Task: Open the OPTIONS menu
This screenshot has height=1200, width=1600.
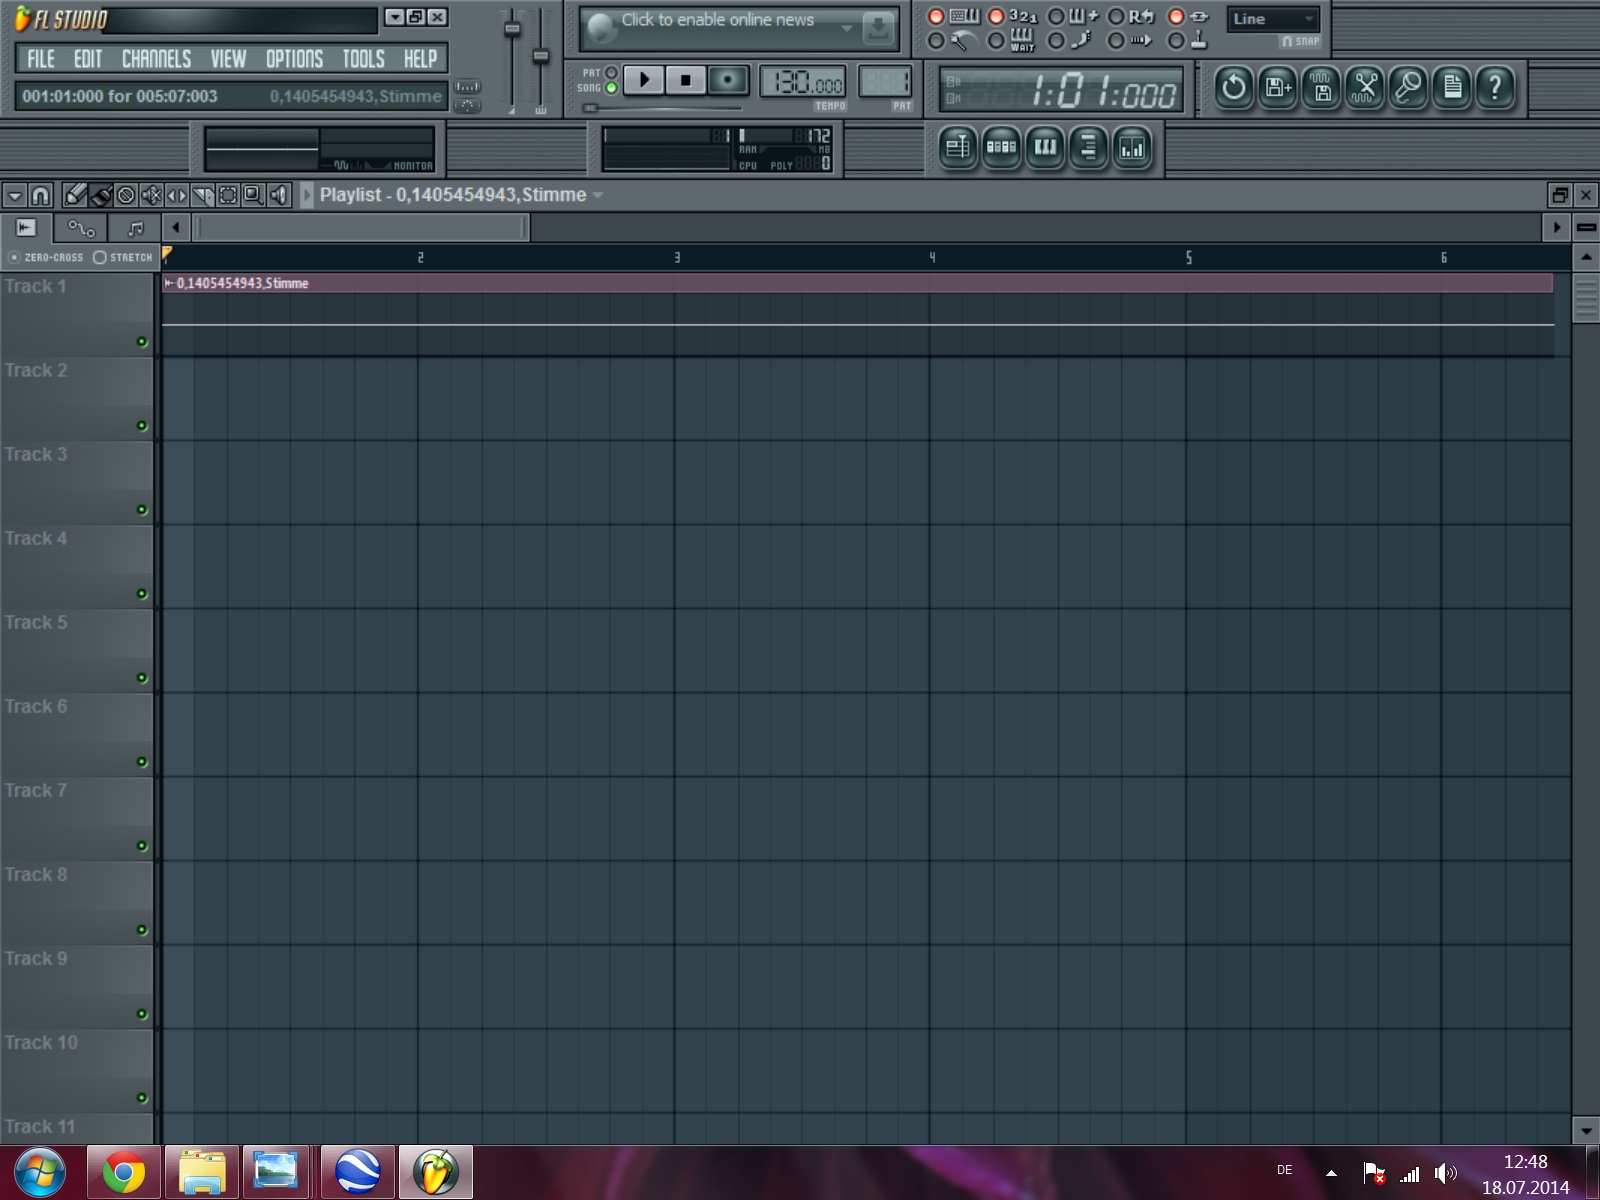Action: pyautogui.click(x=294, y=59)
